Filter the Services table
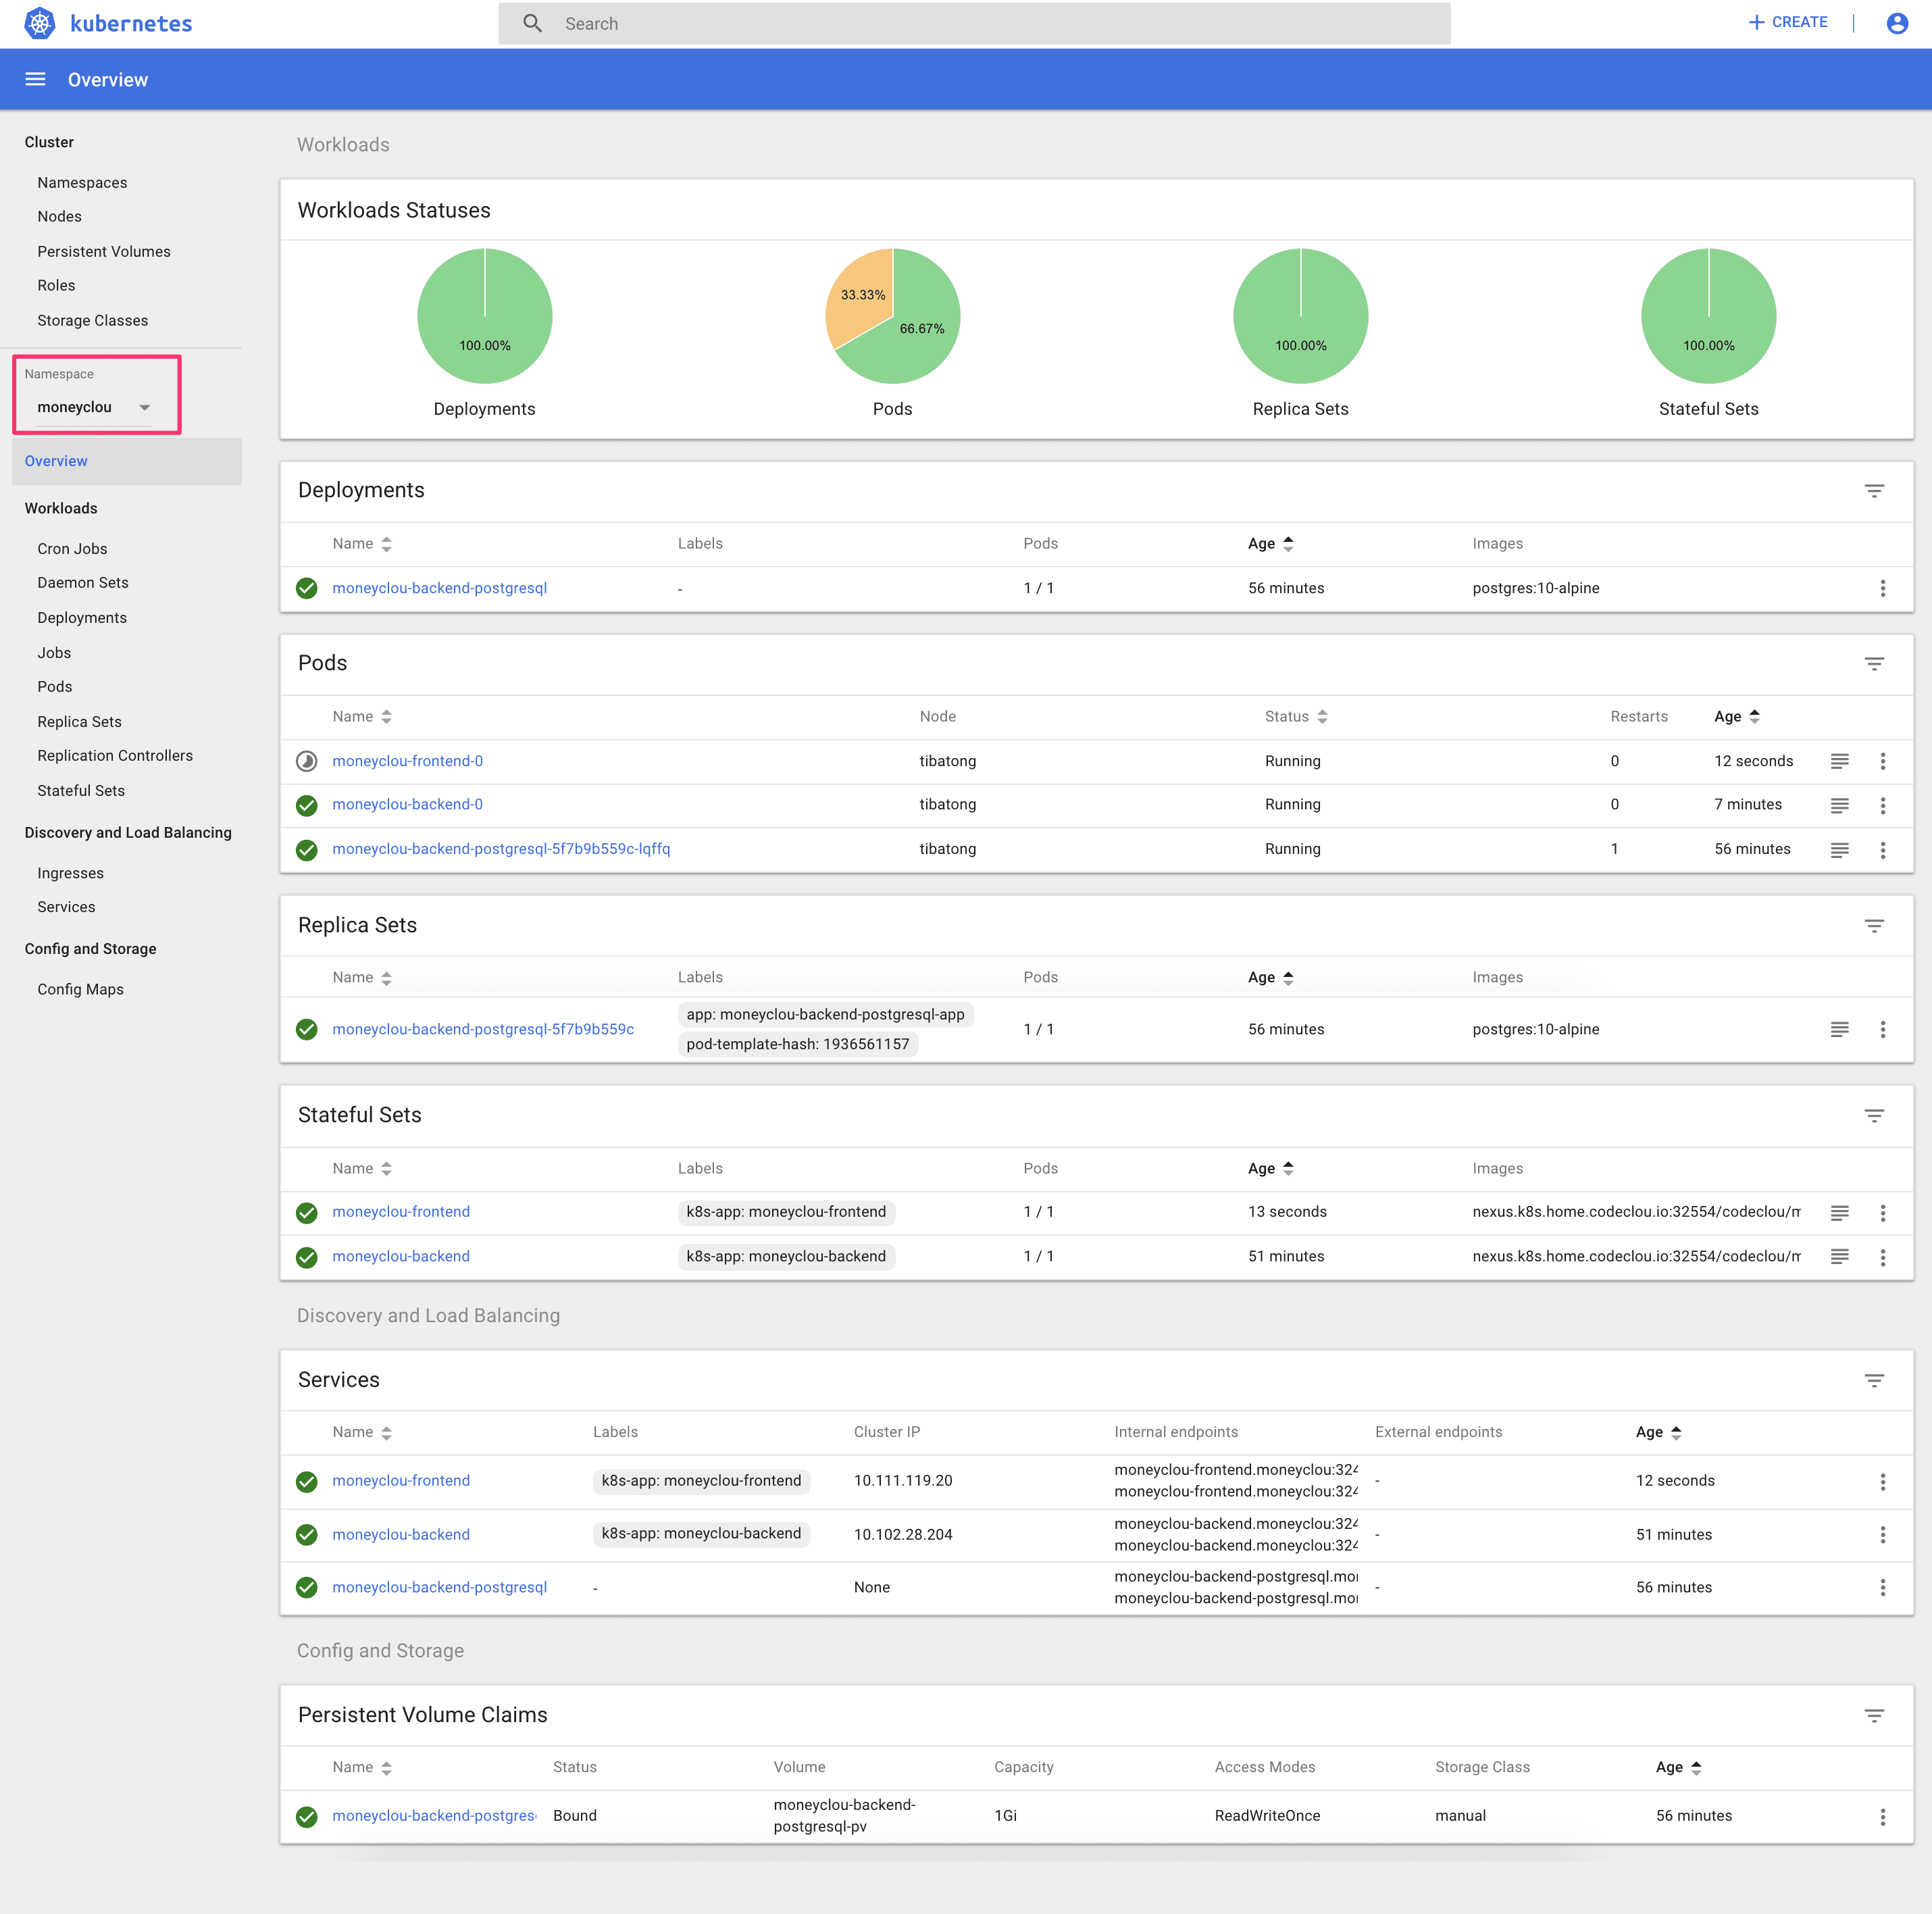This screenshot has width=1932, height=1914. (1874, 1381)
